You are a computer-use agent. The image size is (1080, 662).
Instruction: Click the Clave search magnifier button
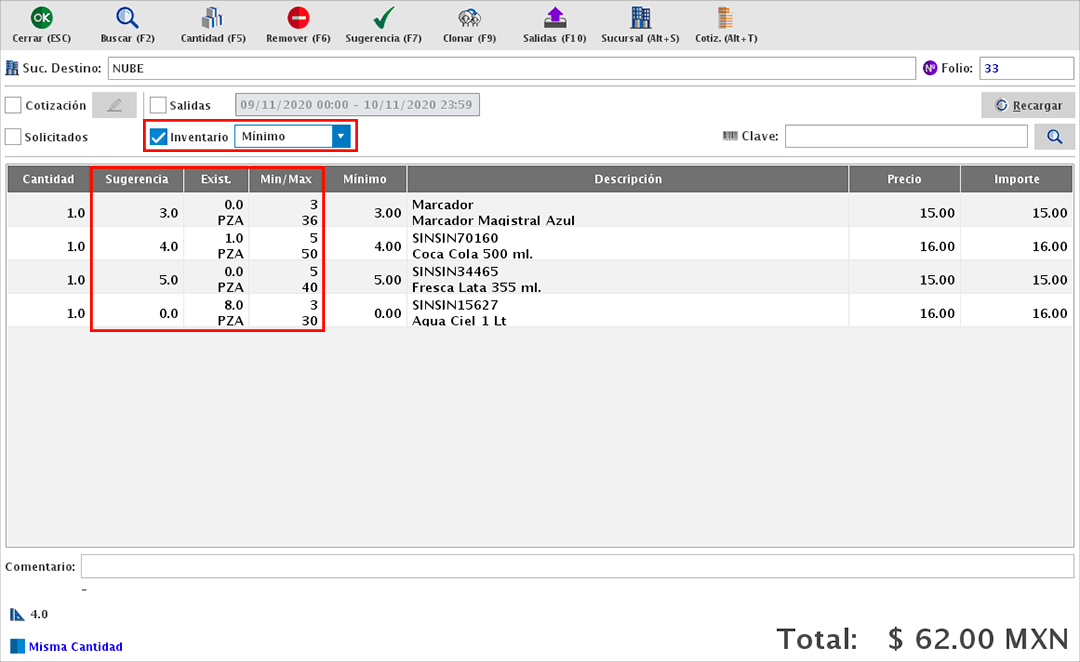point(1054,136)
